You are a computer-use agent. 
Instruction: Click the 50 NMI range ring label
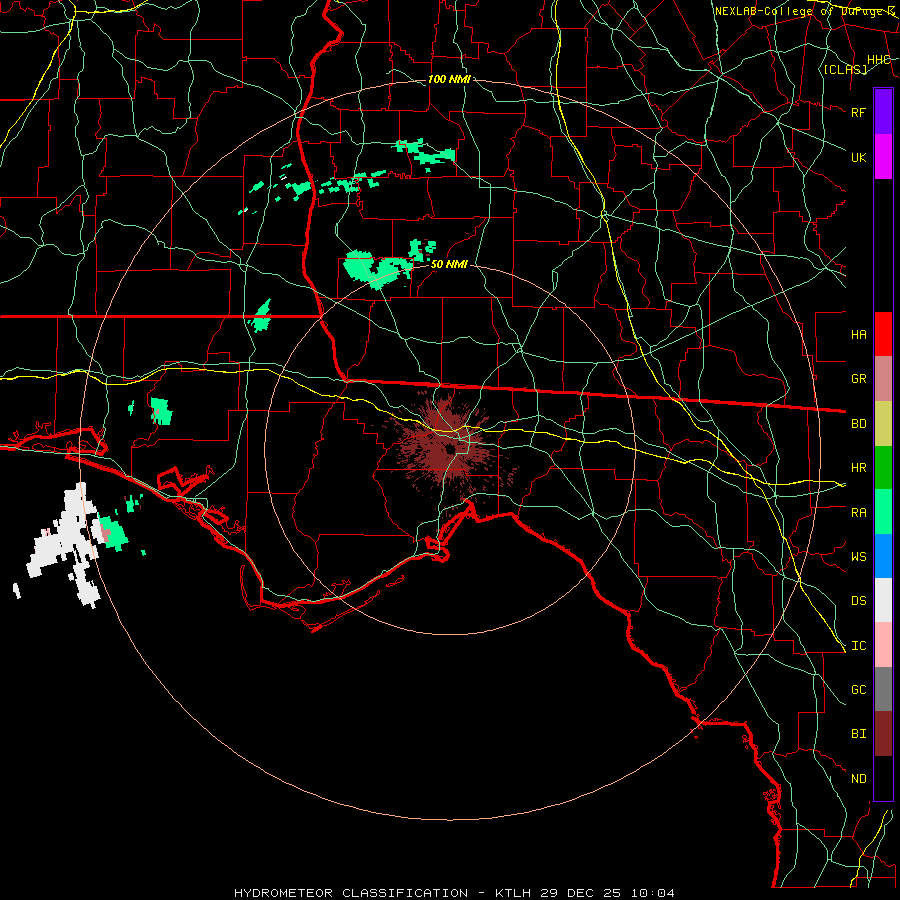coord(449,264)
